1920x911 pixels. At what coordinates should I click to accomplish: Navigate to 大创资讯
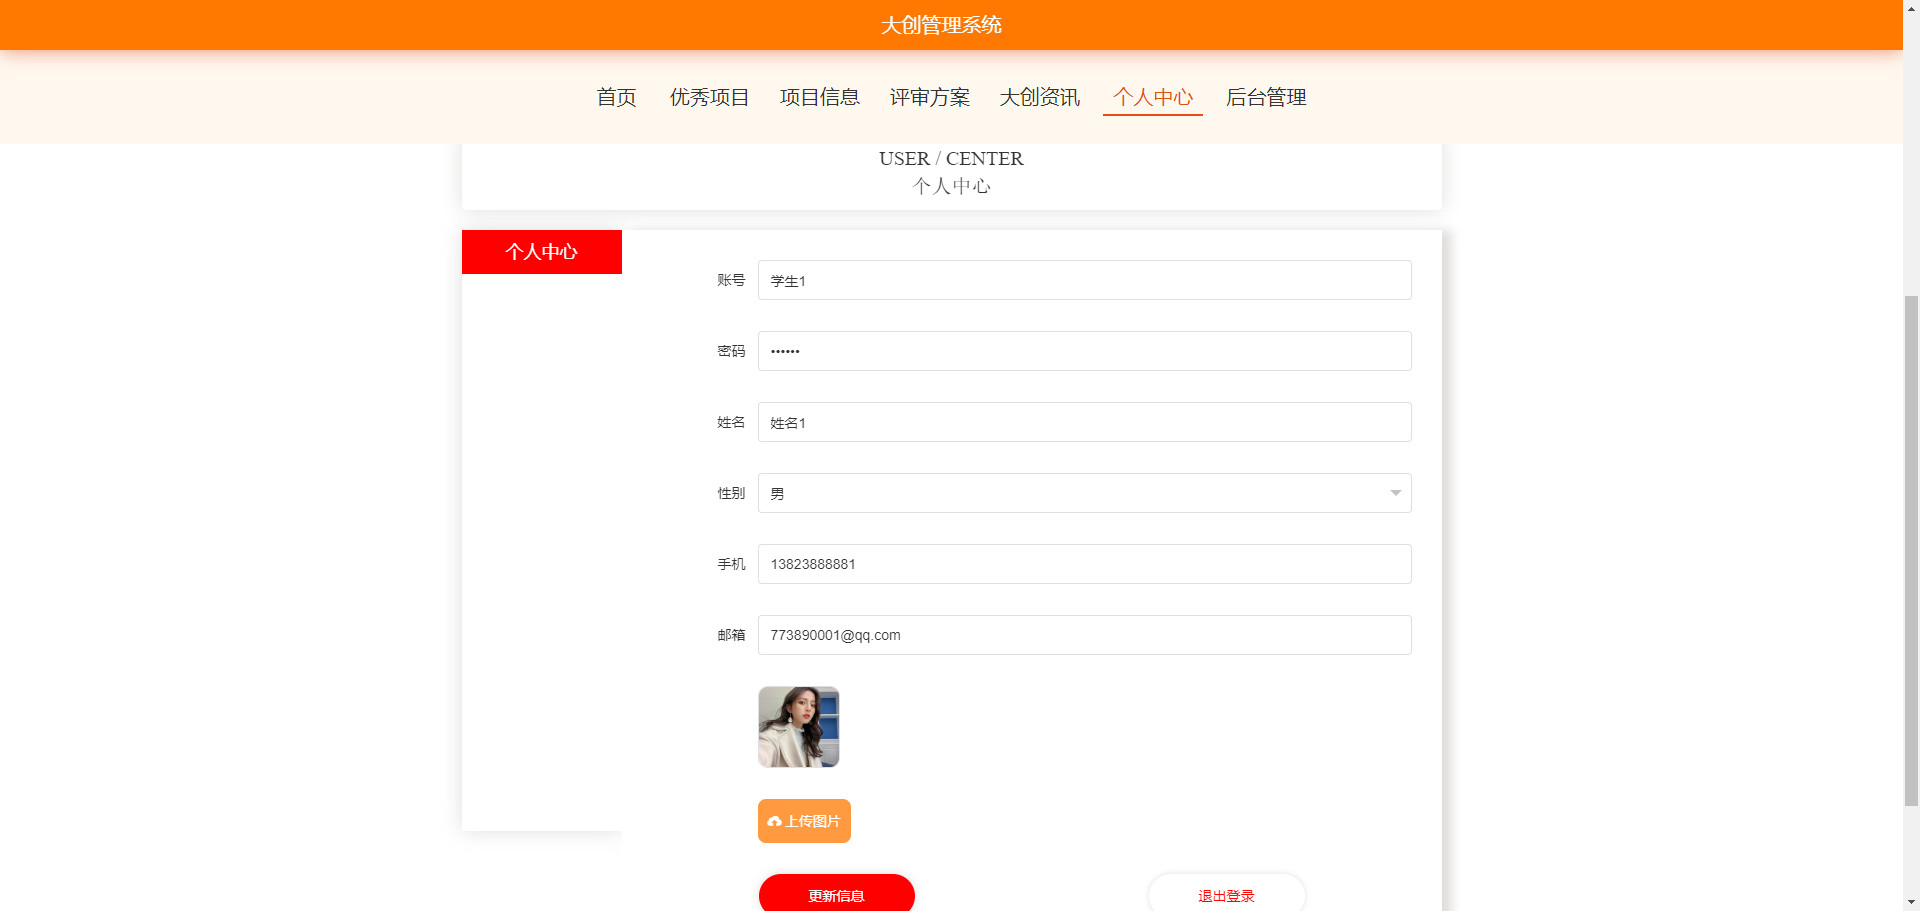1039,97
